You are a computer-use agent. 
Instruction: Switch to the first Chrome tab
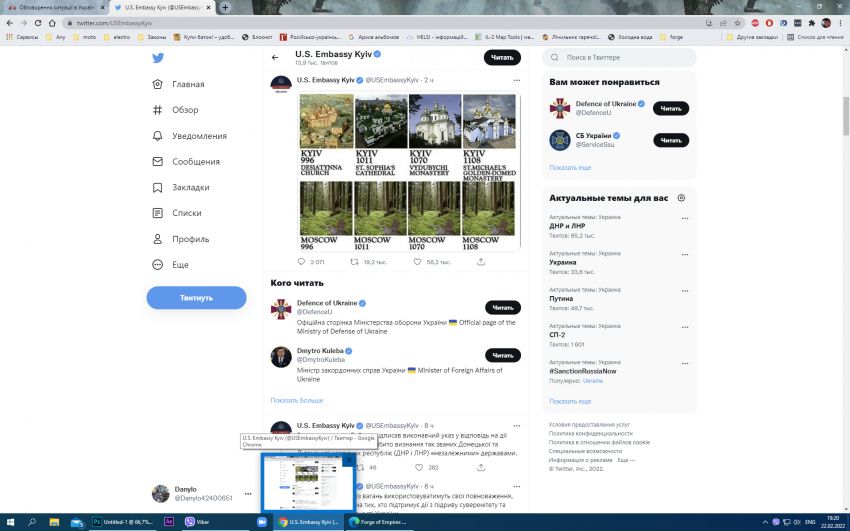tap(55, 8)
